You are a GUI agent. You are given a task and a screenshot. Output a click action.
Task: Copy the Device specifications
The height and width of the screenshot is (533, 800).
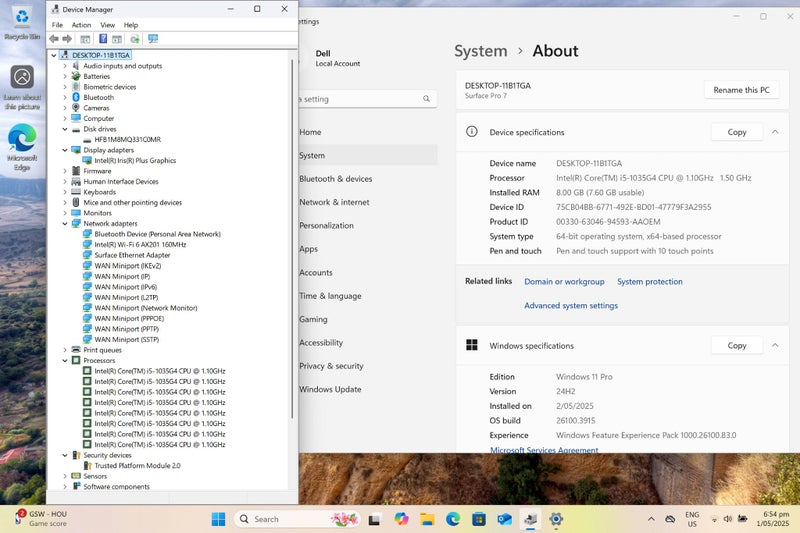[737, 132]
